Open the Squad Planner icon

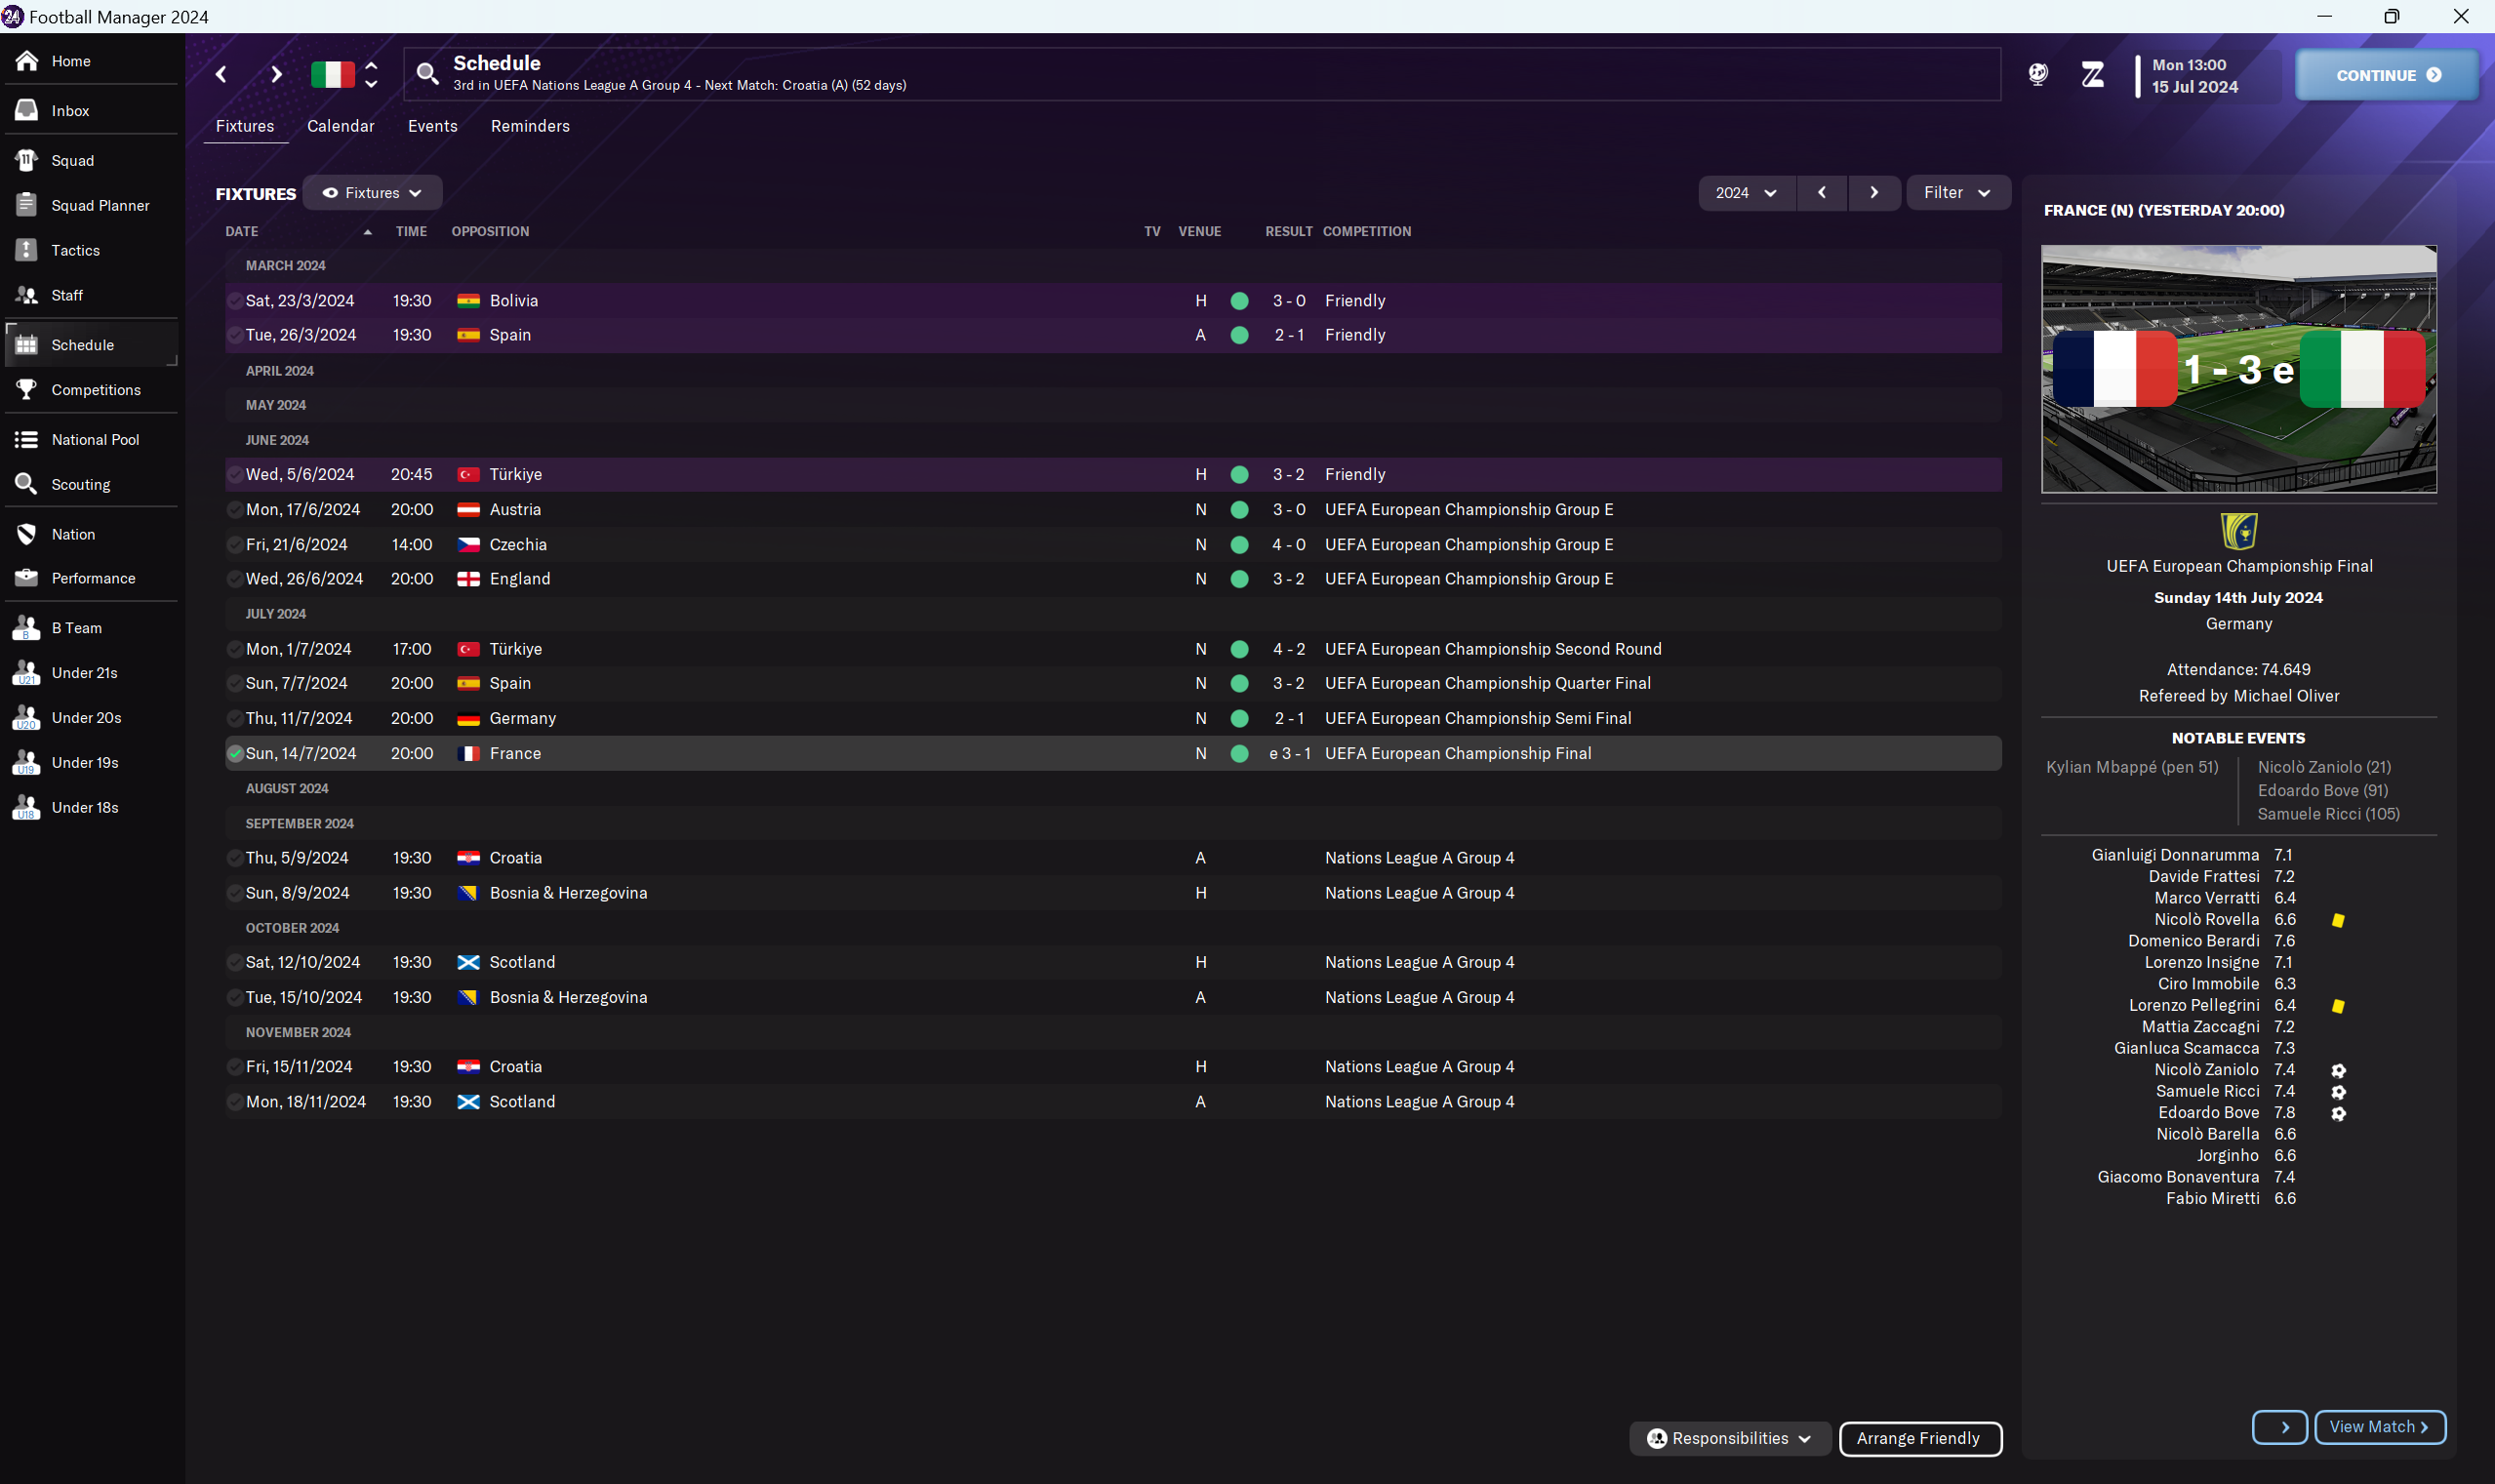[x=27, y=205]
